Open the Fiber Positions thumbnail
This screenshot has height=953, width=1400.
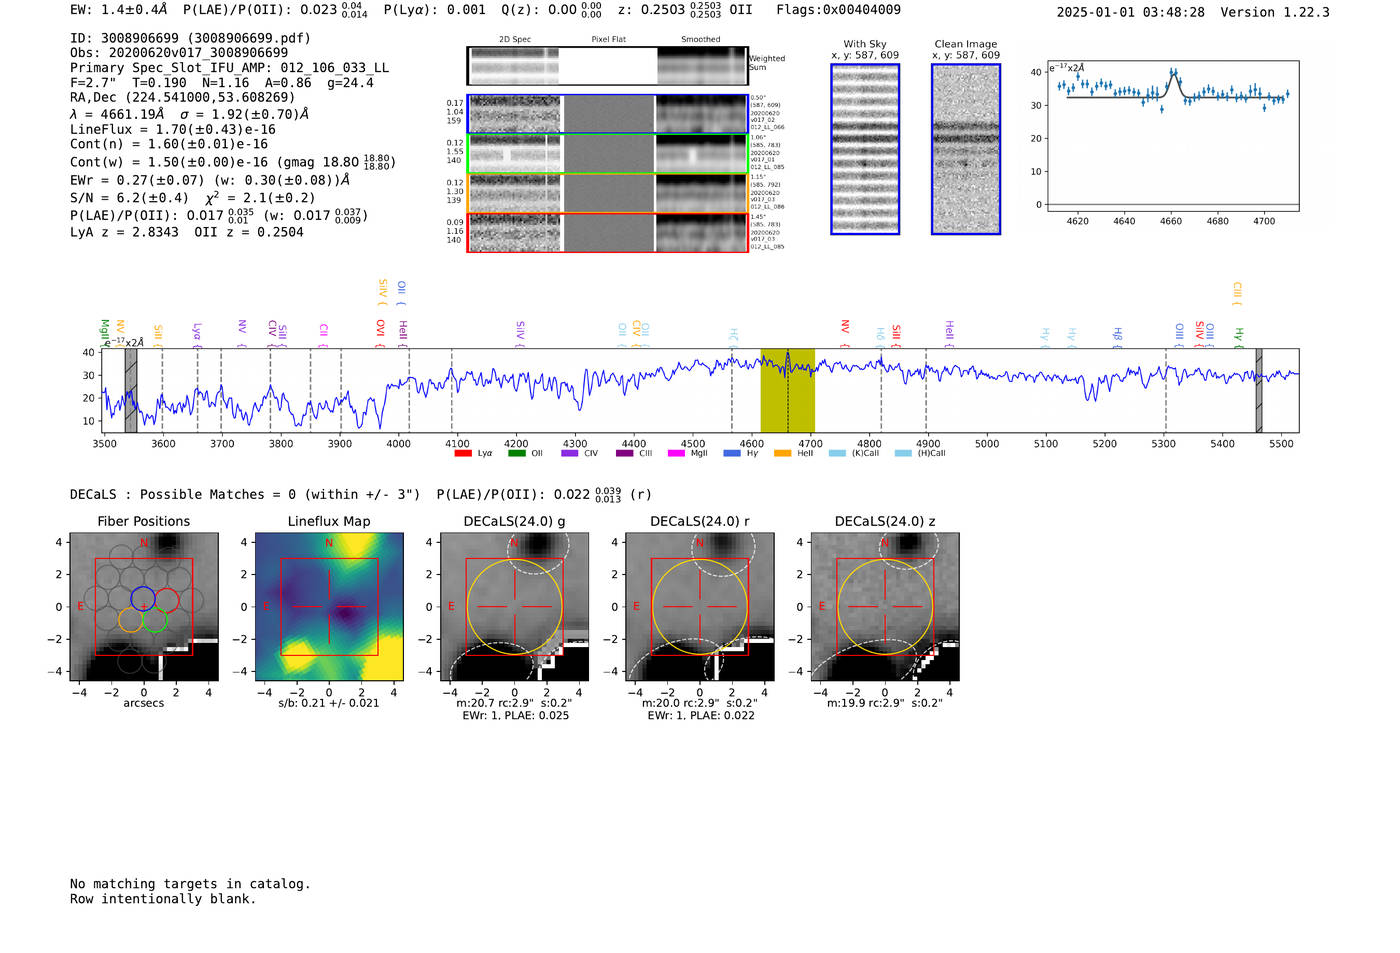pos(144,607)
